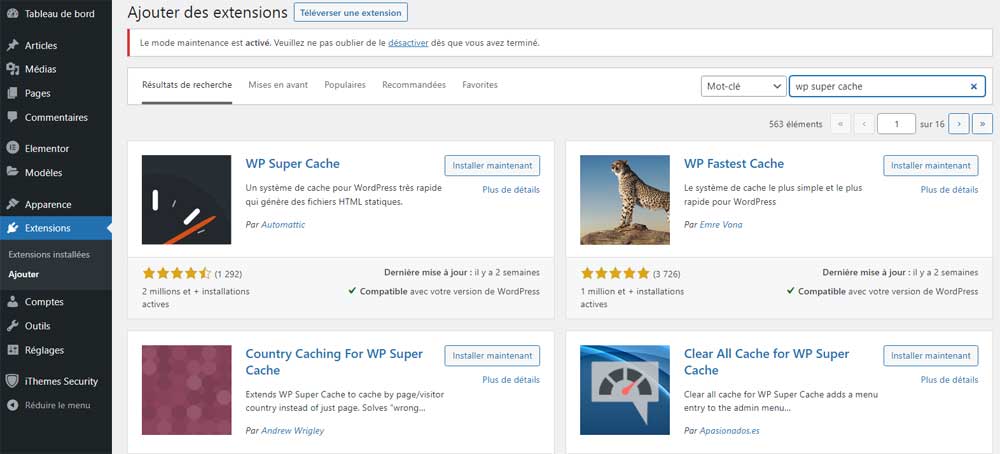Click the Commentaires speech bubble icon

point(12,117)
